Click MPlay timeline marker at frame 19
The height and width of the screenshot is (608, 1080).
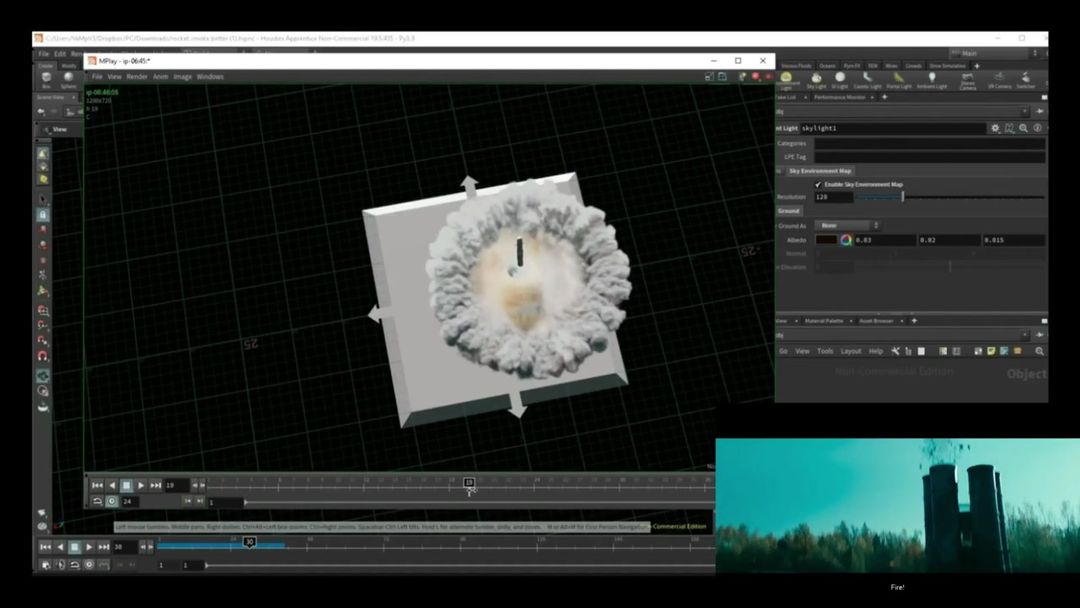[469, 483]
